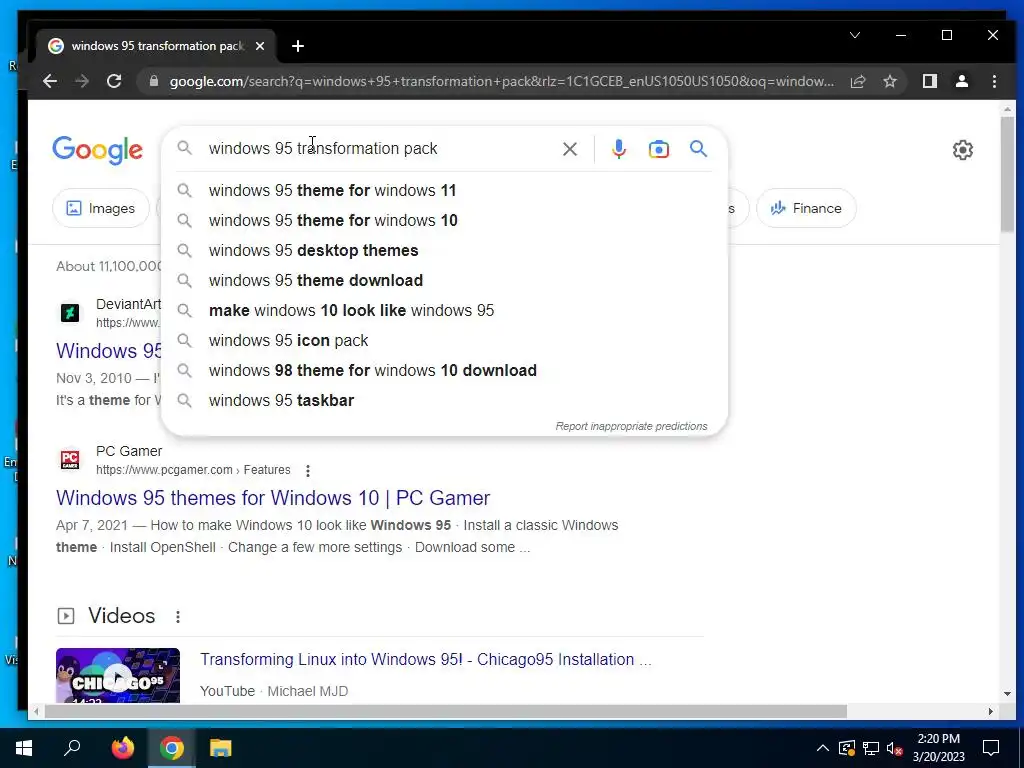Click the DeviantArt site favicon
Screen dimensions: 1024x768
point(70,313)
